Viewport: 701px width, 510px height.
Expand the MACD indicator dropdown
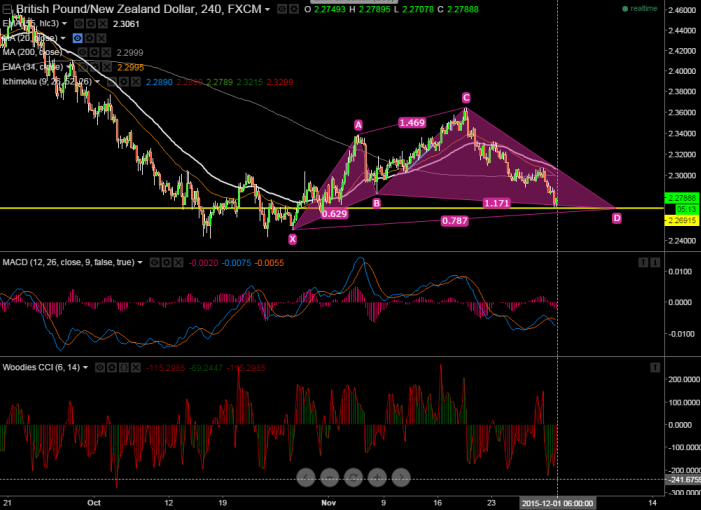tap(140, 262)
